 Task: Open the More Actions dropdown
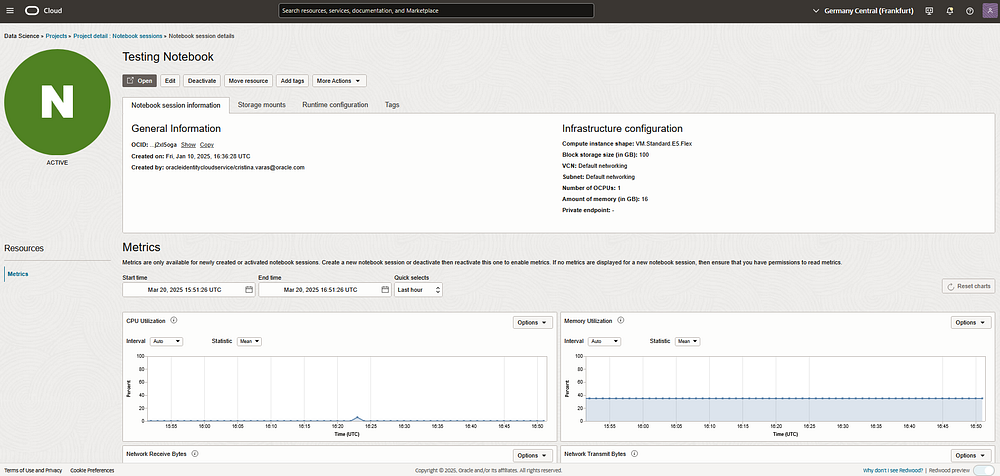point(339,81)
